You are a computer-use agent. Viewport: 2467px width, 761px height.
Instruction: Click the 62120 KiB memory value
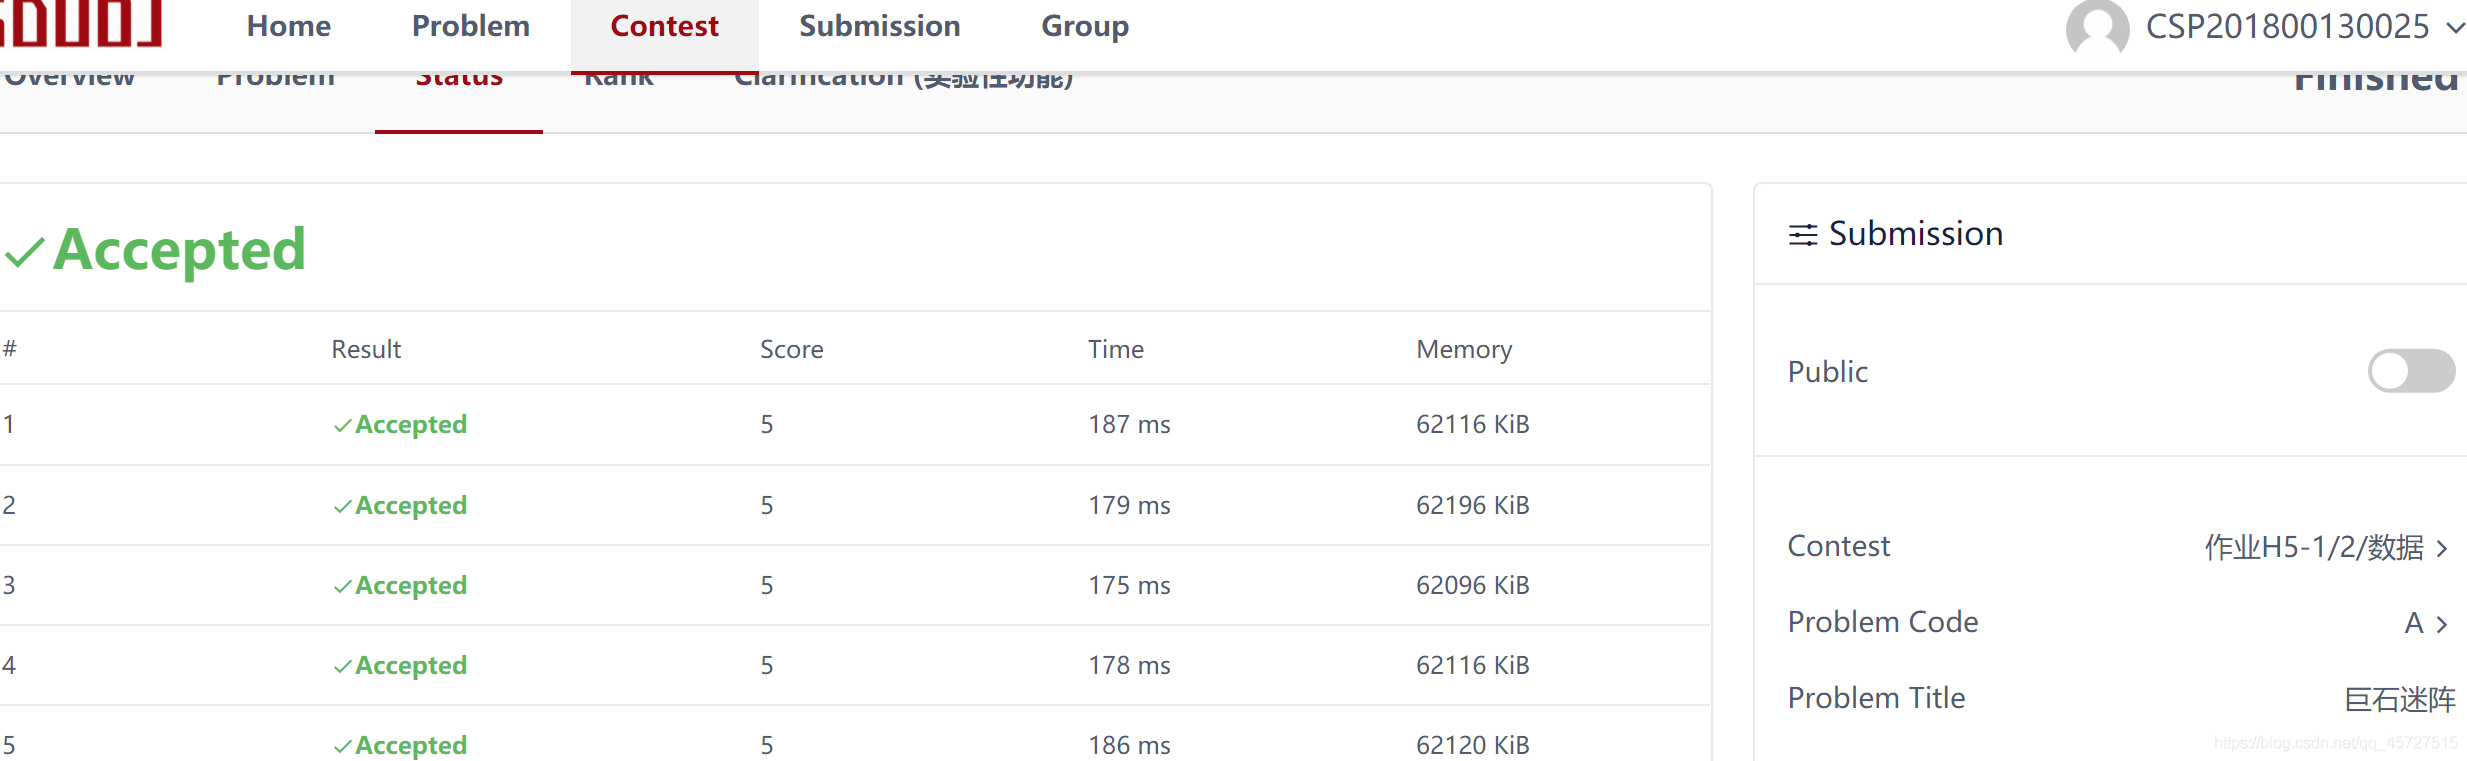pyautogui.click(x=1473, y=745)
